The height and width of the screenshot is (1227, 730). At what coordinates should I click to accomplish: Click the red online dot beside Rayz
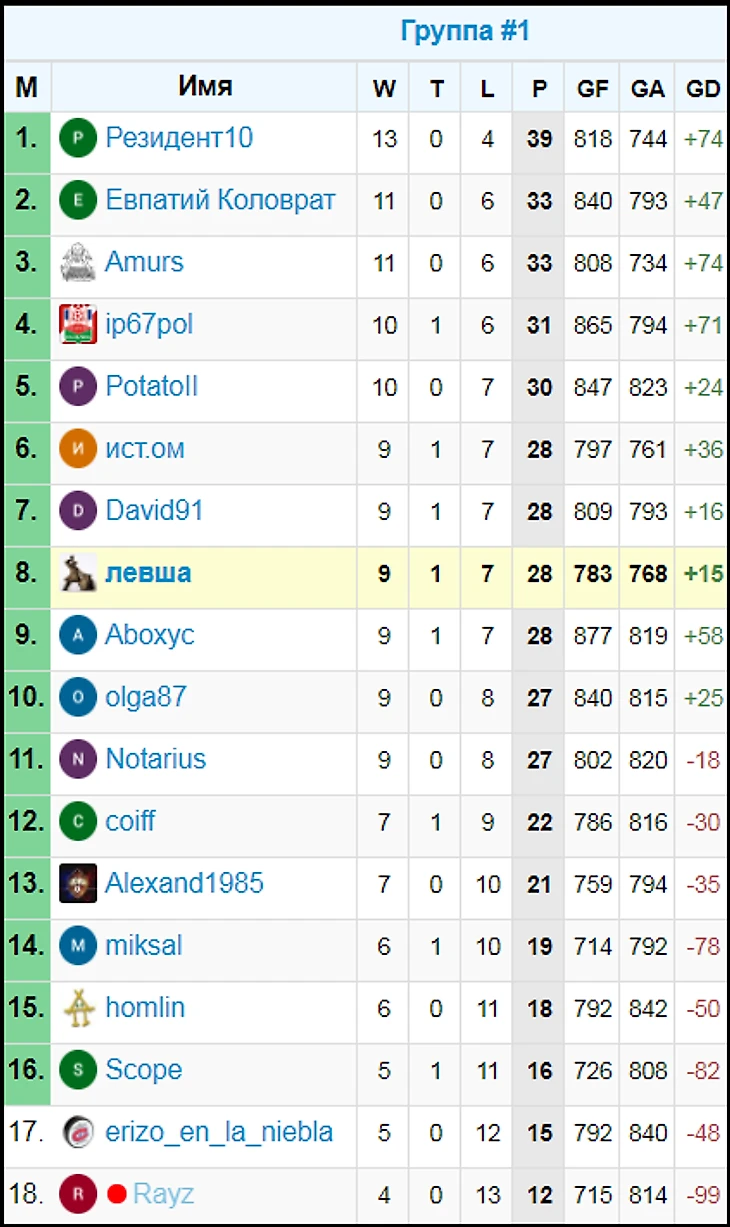pyautogui.click(x=117, y=1194)
